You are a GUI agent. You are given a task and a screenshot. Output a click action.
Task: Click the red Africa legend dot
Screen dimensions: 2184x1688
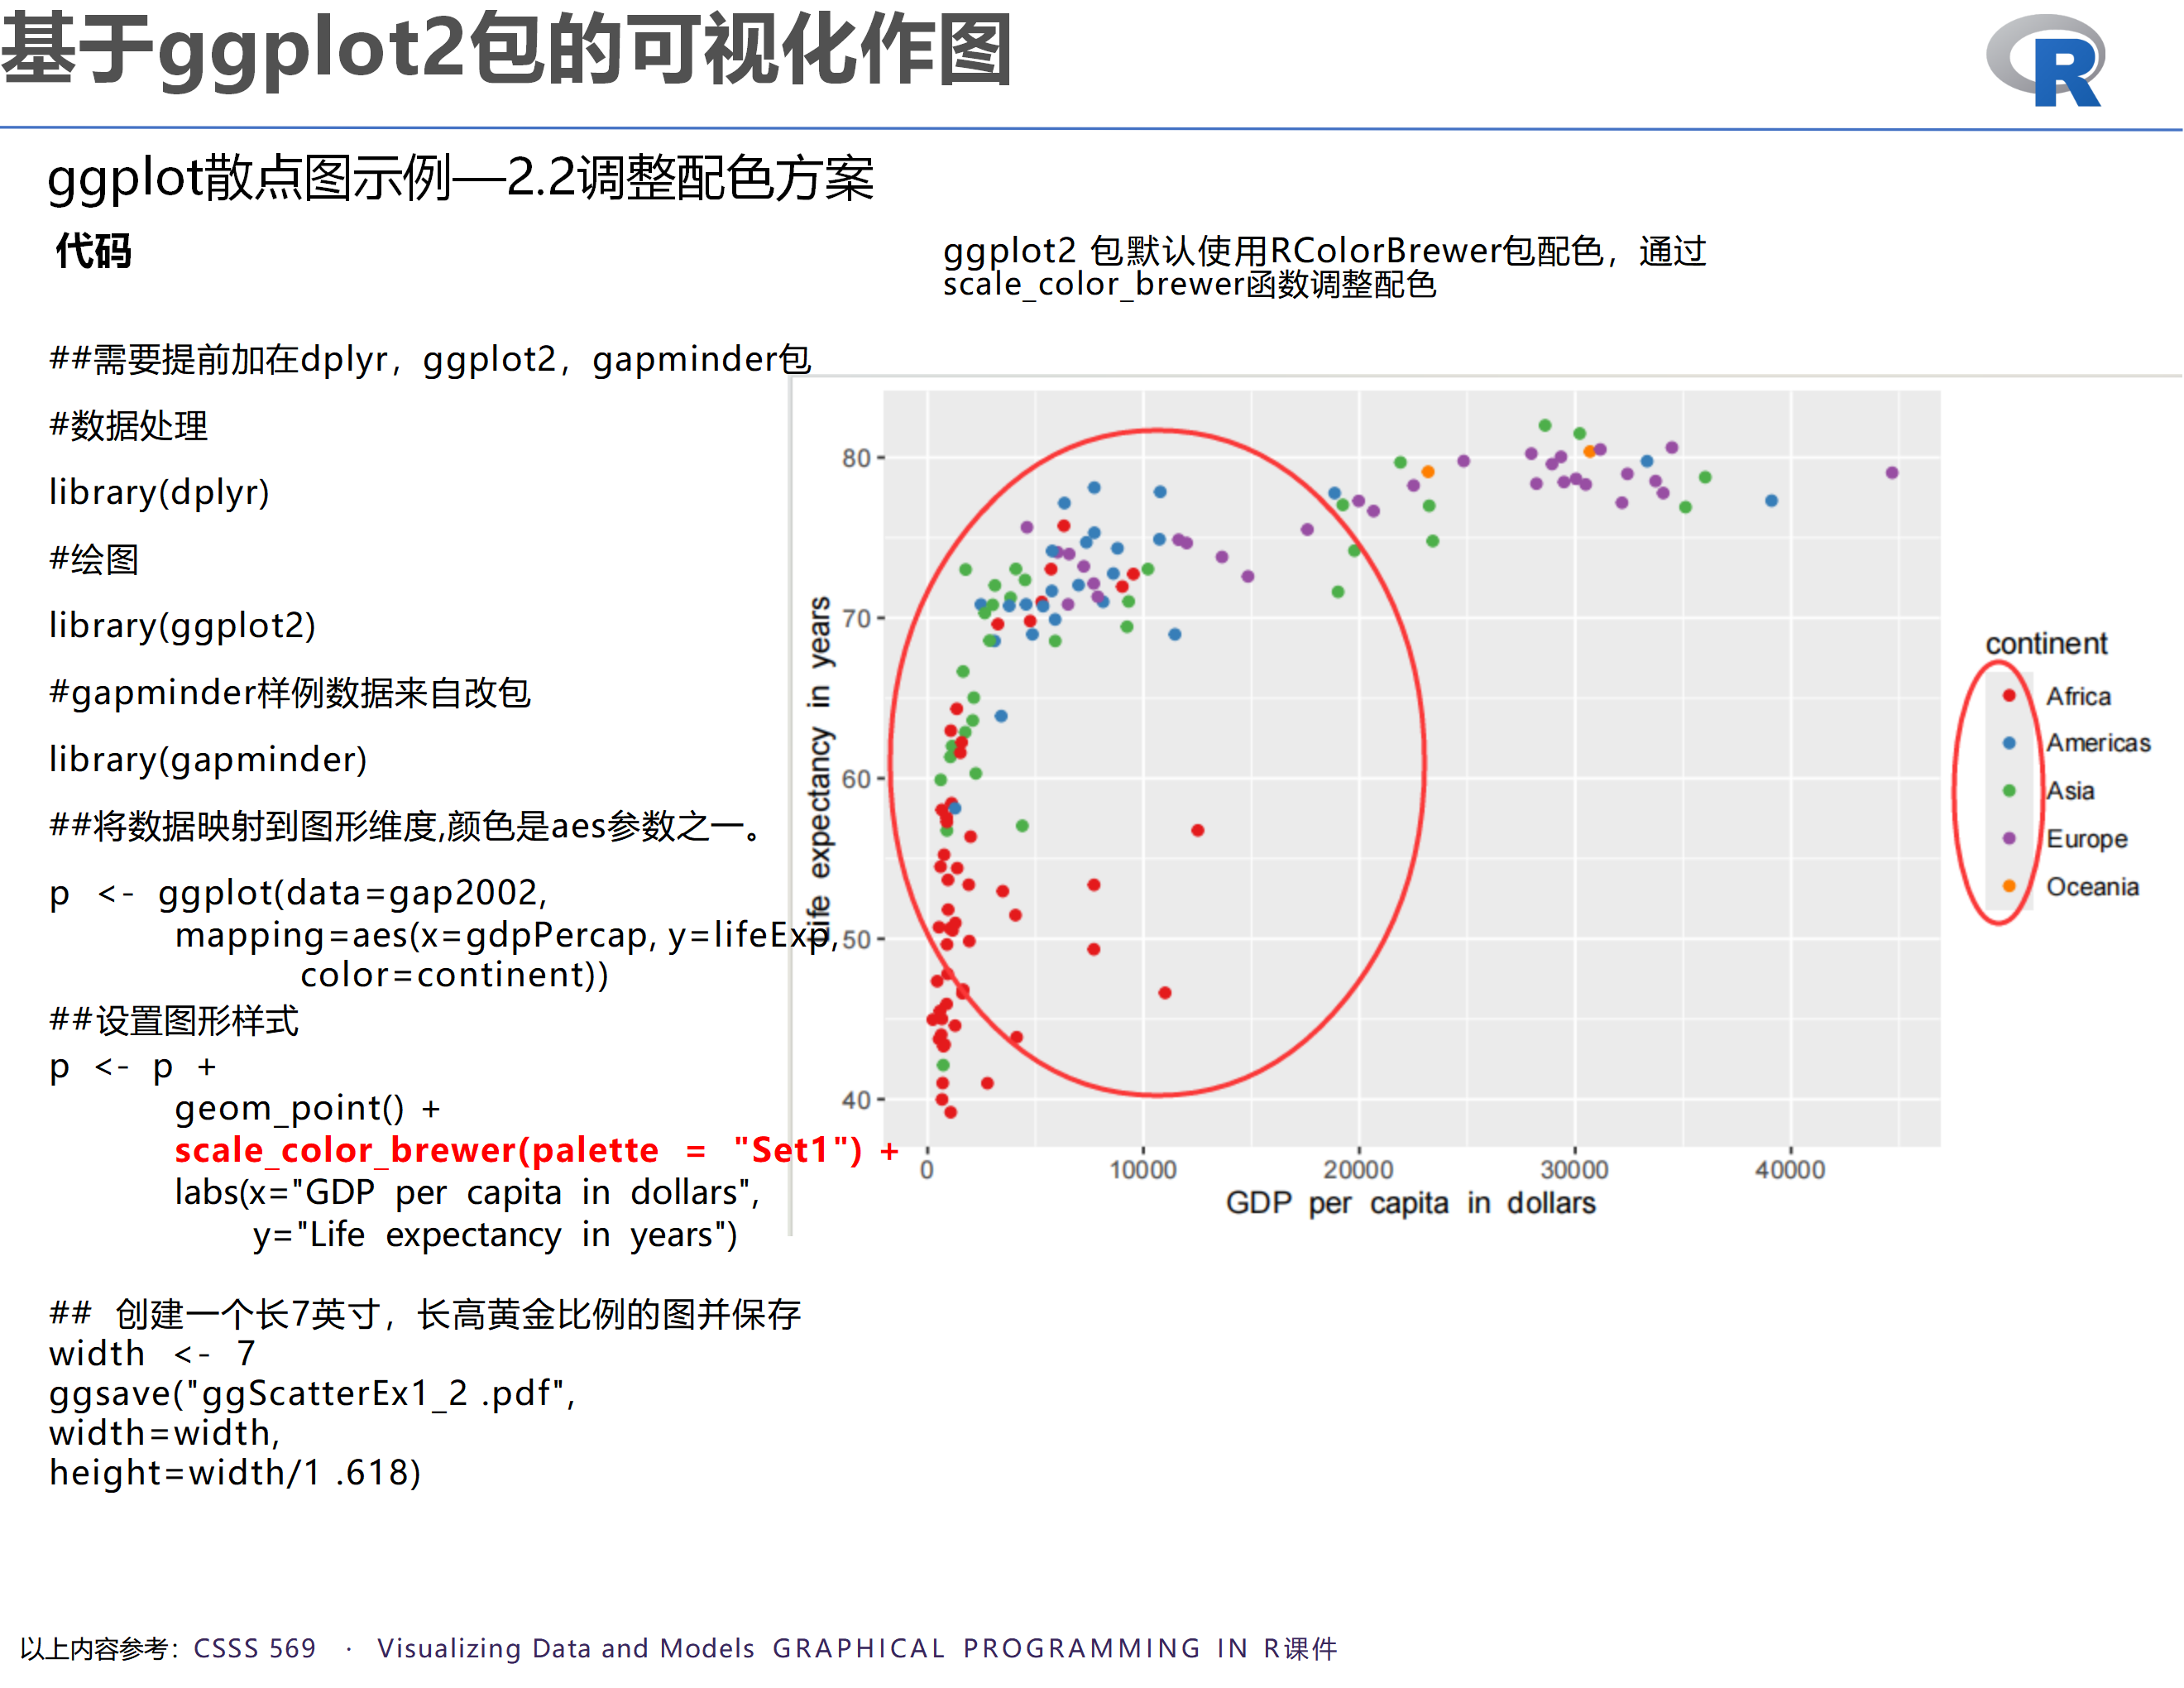point(2009,696)
